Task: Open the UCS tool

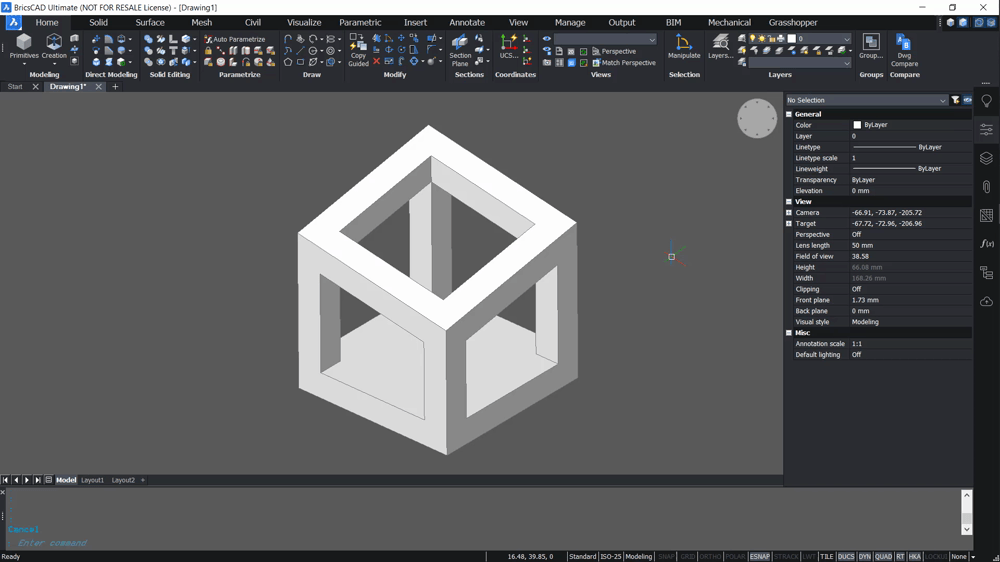Action: [x=508, y=47]
